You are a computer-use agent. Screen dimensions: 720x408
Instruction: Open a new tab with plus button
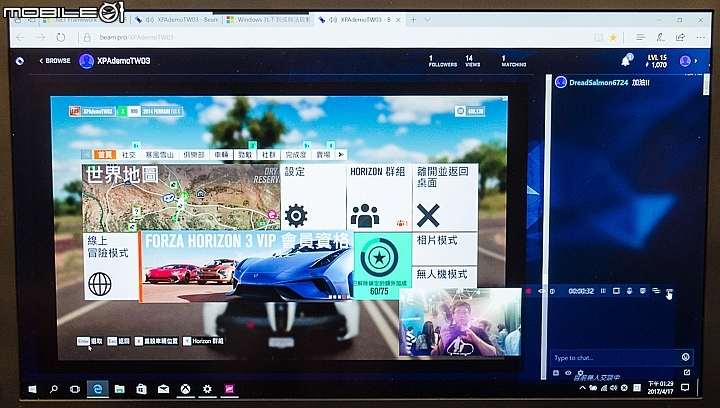tap(413, 20)
